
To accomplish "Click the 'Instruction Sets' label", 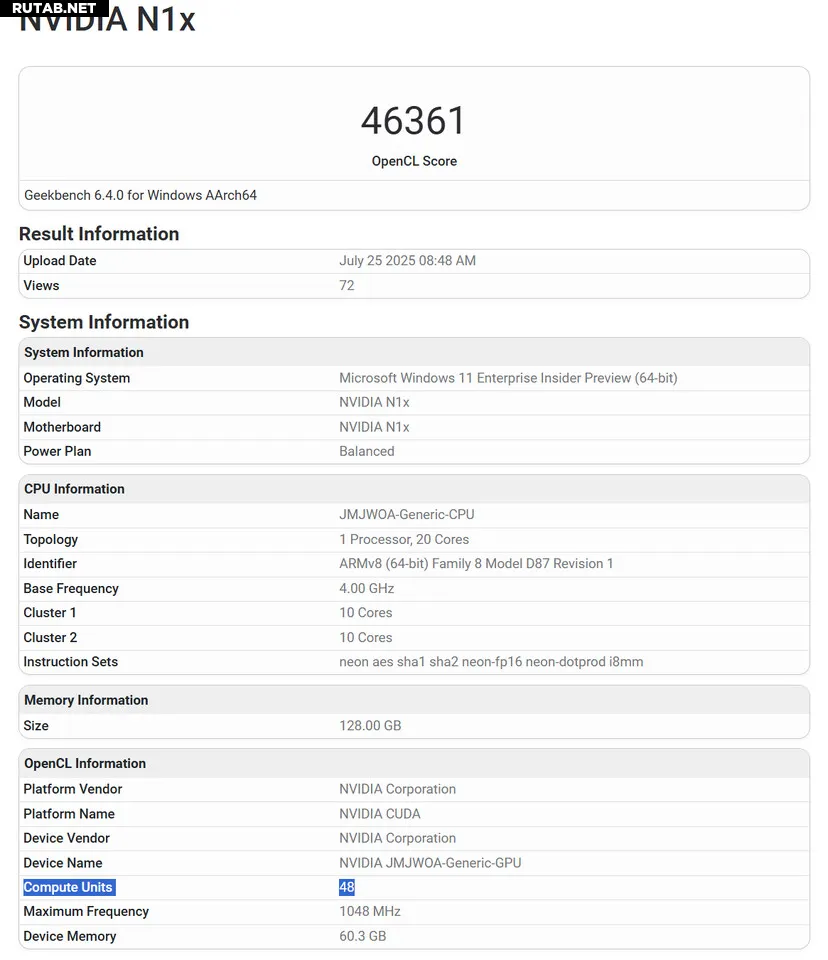I will pos(70,662).
